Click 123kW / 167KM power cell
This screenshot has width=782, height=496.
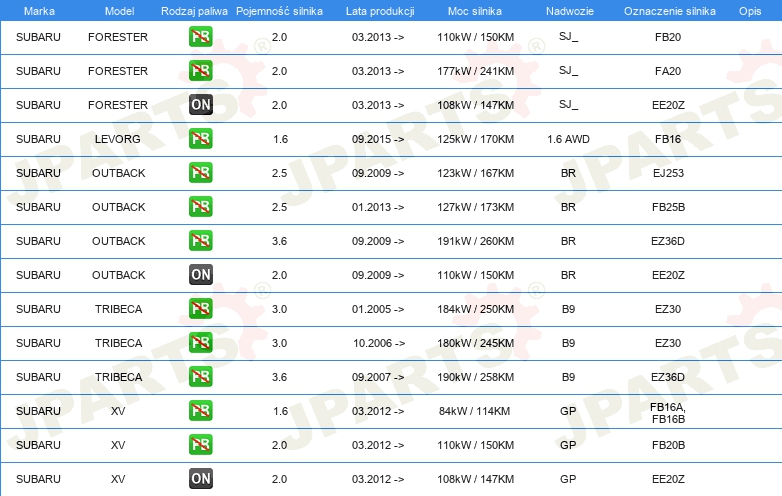point(475,173)
